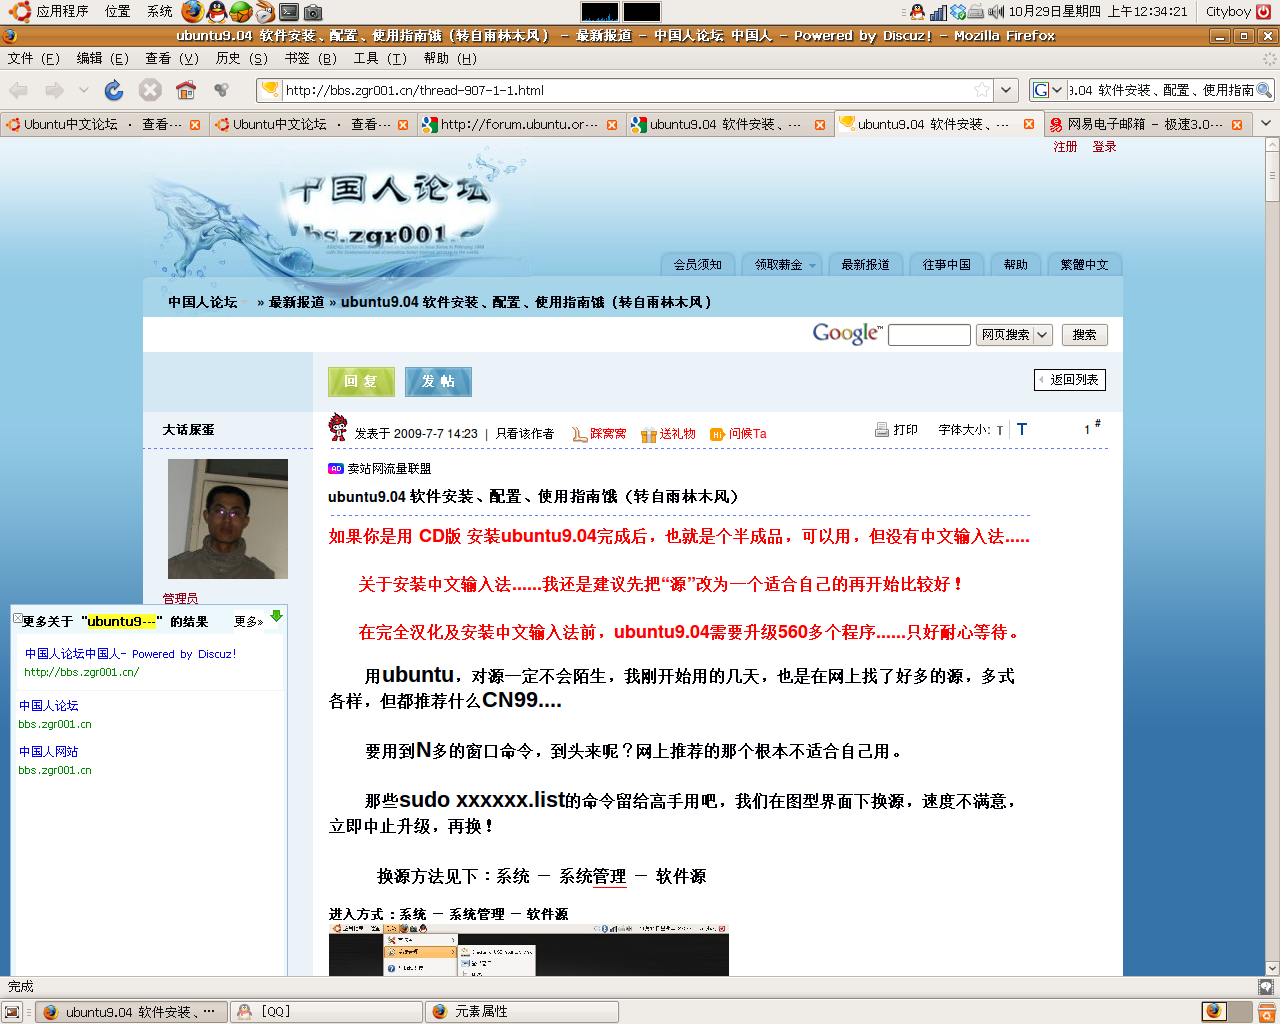Open the 繁體中文 language link

1084,265
